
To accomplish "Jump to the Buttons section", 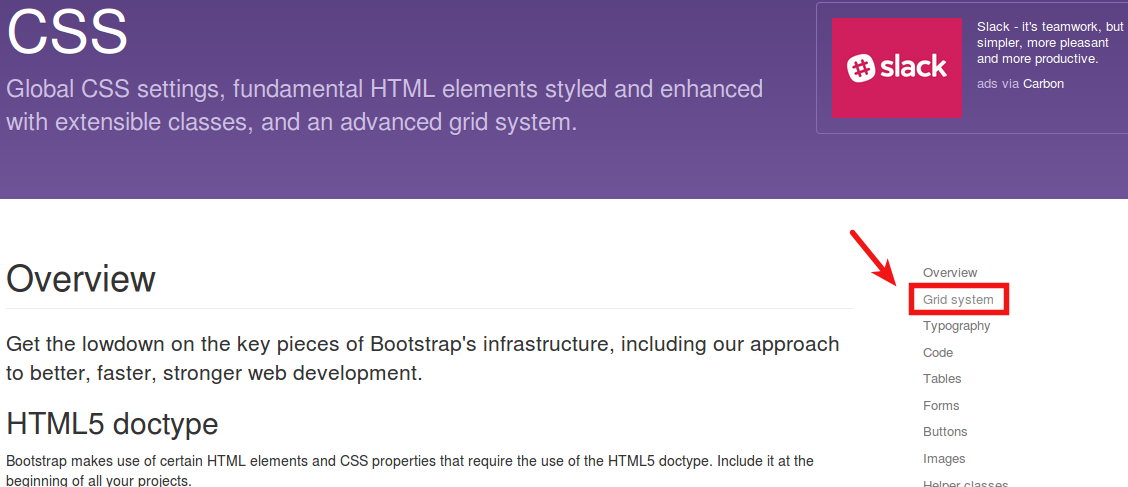I will pyautogui.click(x=945, y=432).
